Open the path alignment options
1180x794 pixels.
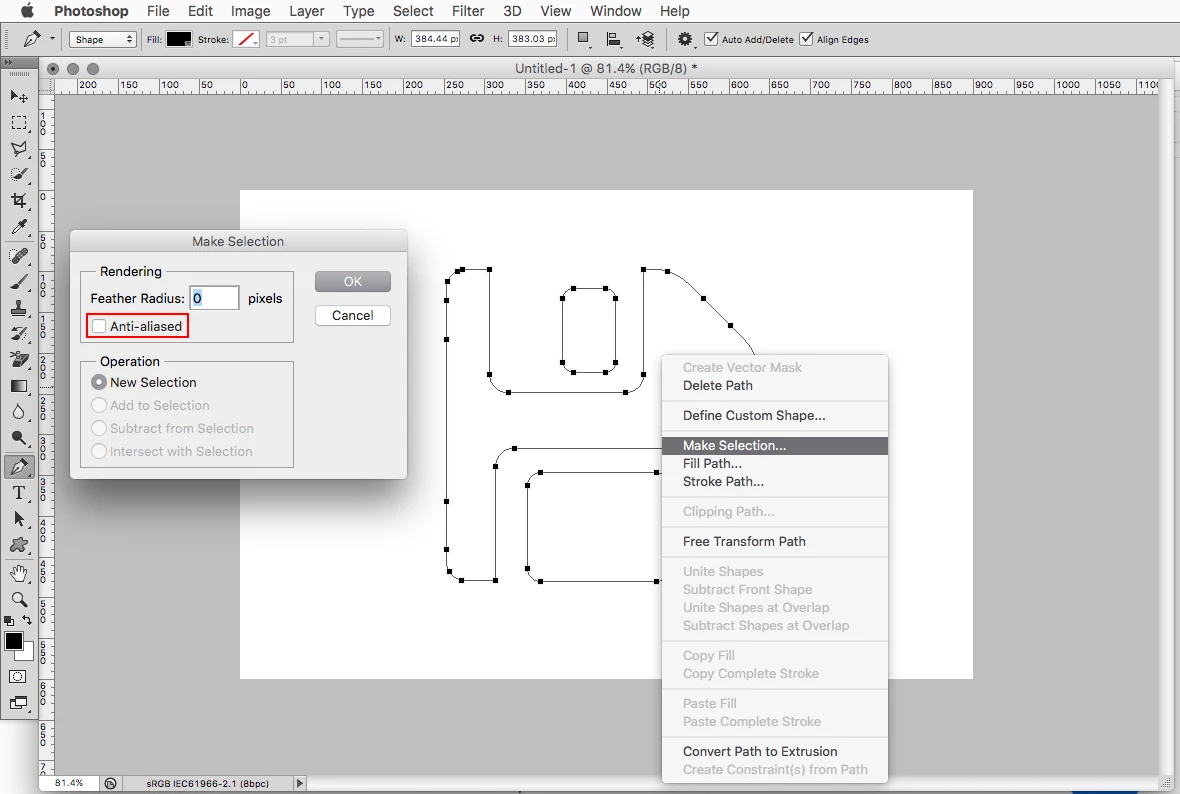613,39
